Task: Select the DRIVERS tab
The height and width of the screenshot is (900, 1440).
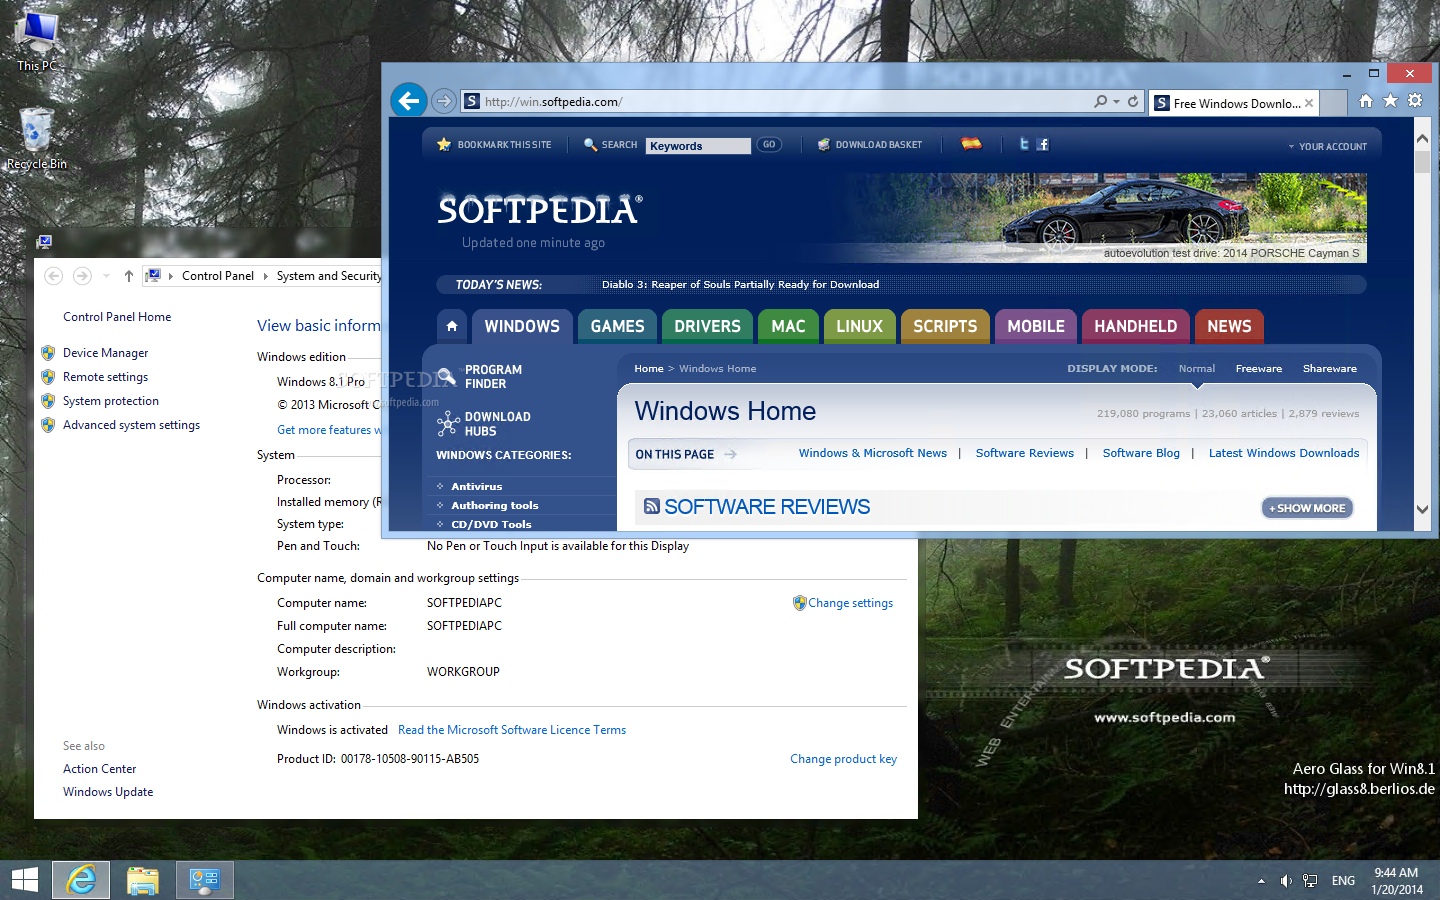Action: tap(707, 326)
